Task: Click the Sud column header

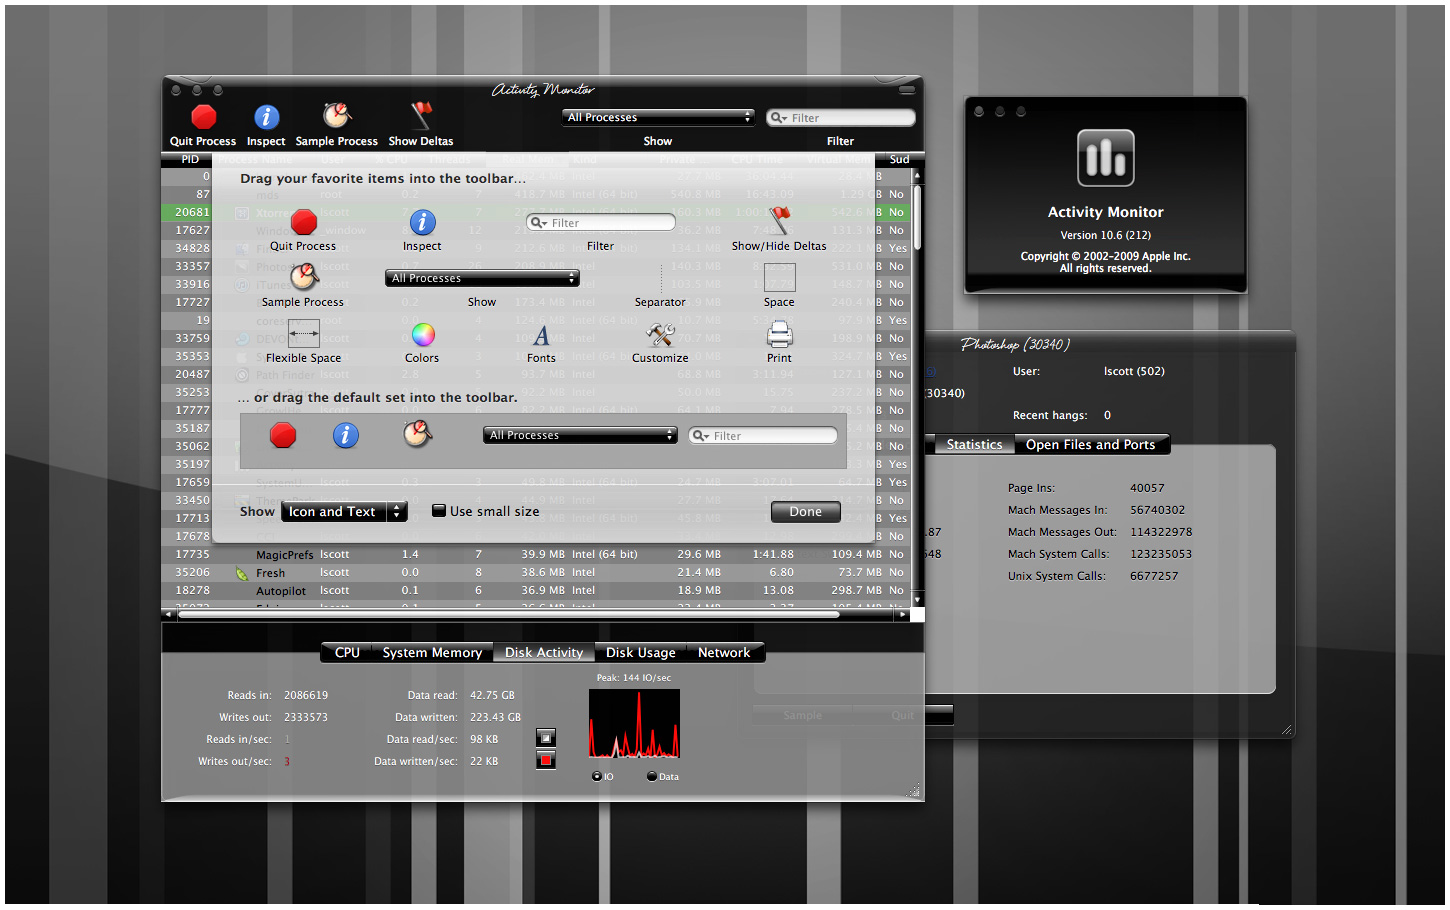Action: 899,159
